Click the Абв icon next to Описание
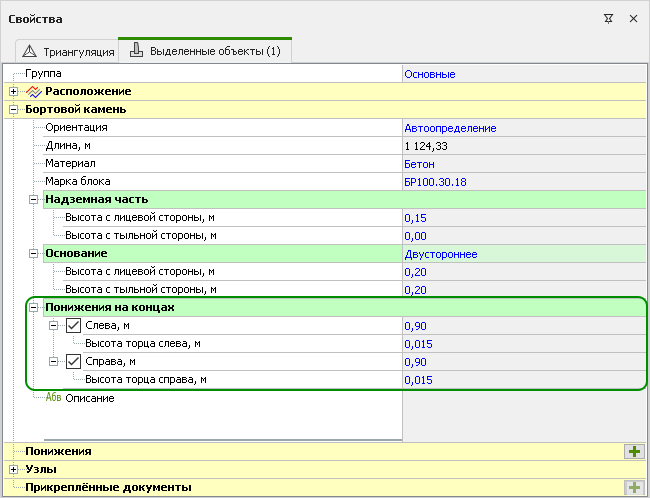 coord(54,398)
